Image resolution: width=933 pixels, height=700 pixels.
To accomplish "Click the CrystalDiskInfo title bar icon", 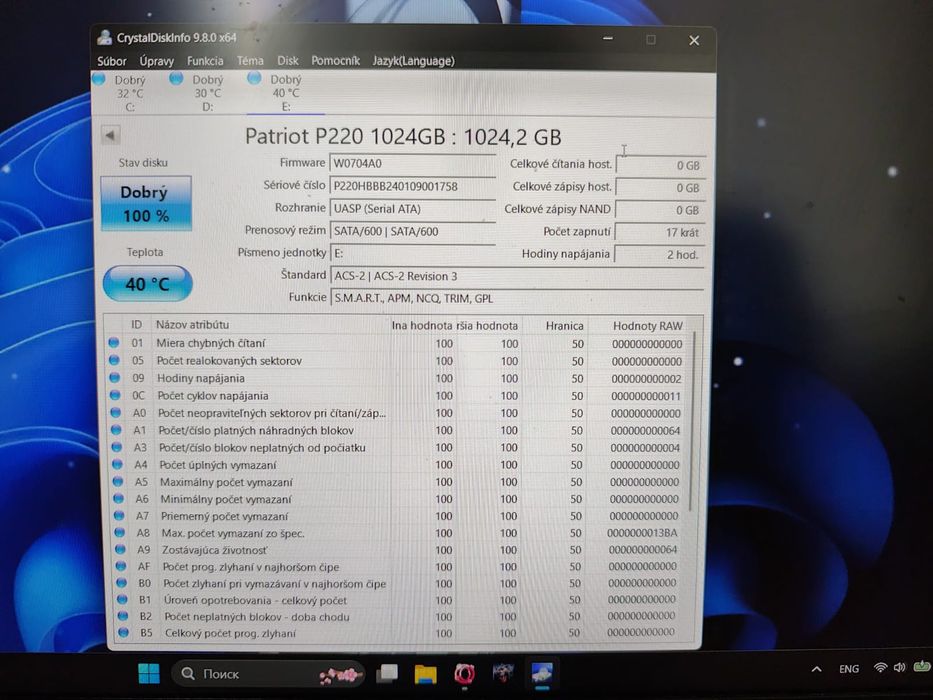I will (105, 38).
